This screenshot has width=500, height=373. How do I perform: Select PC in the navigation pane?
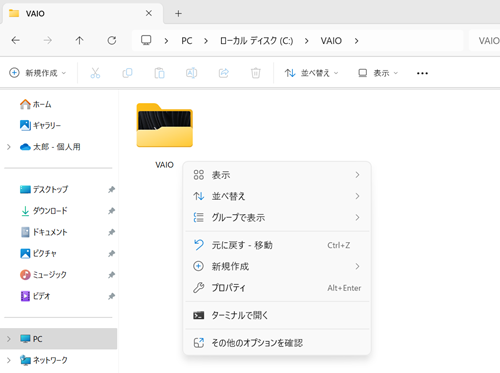coord(58,339)
